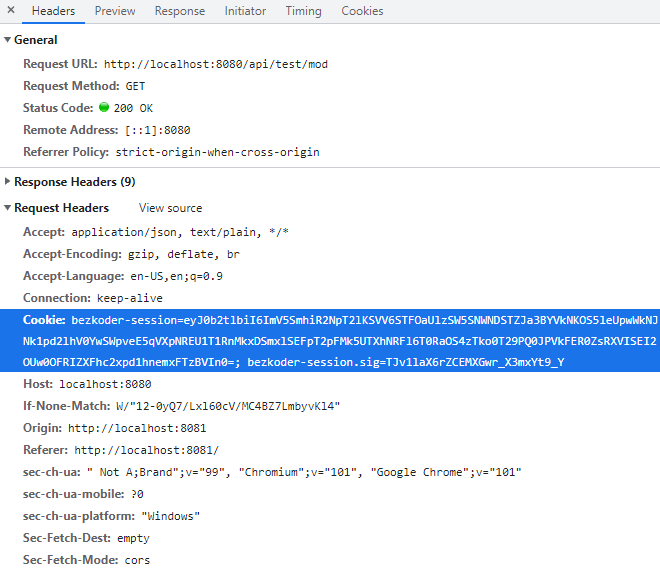Close the request details panel

point(10,11)
